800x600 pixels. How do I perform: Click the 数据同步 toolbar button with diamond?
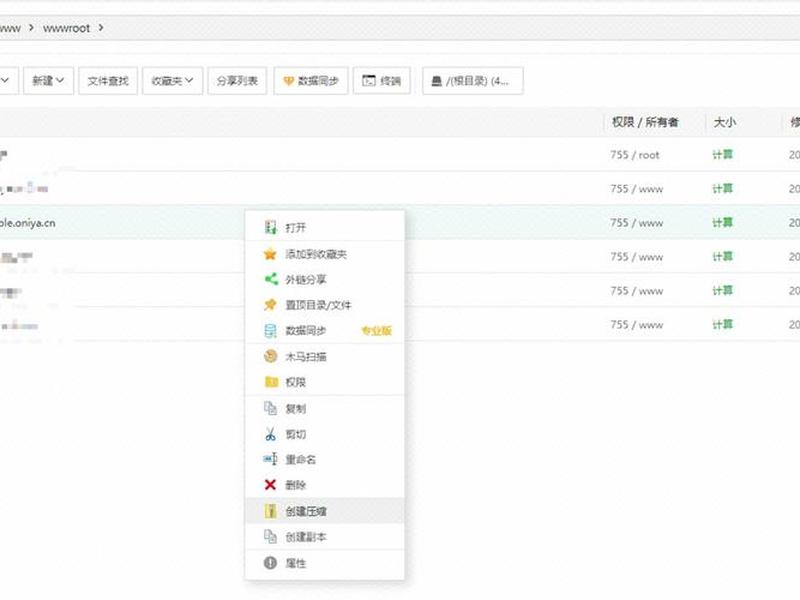coord(311,81)
